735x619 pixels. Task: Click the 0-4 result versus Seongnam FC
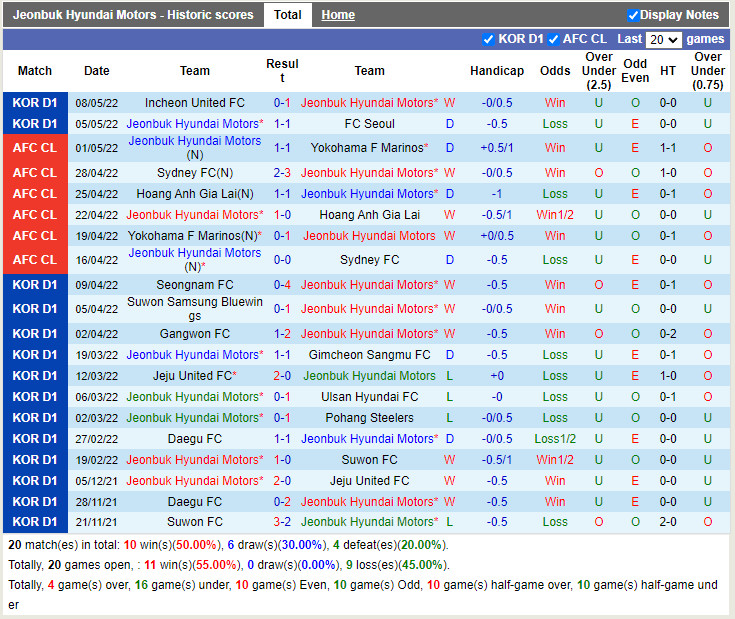pyautogui.click(x=282, y=285)
